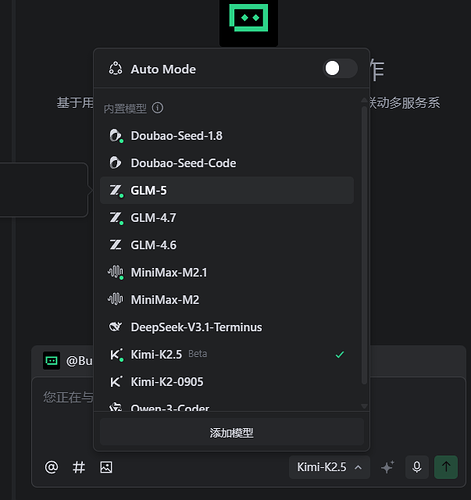Click scroll-down arrow of model list
This screenshot has width=471, height=500.
364,406
